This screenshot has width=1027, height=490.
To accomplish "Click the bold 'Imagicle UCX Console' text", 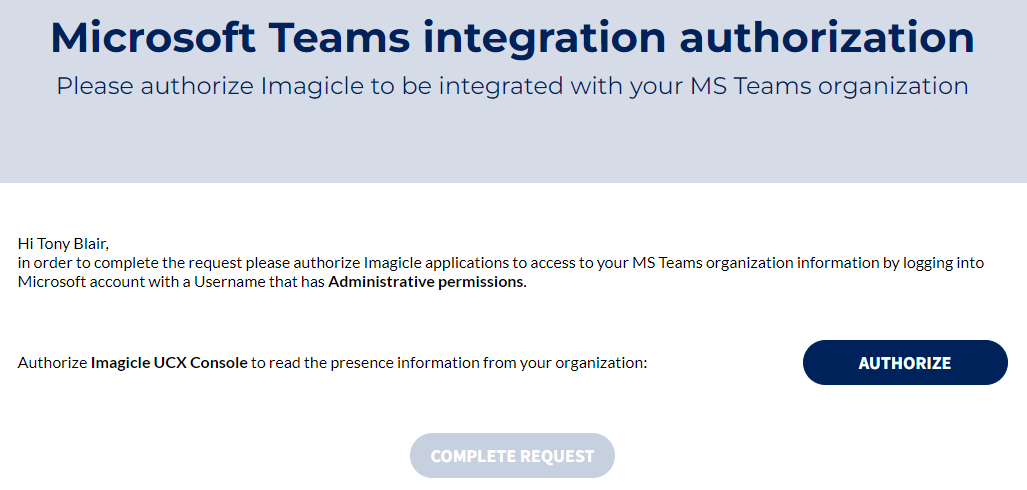I will coord(169,363).
